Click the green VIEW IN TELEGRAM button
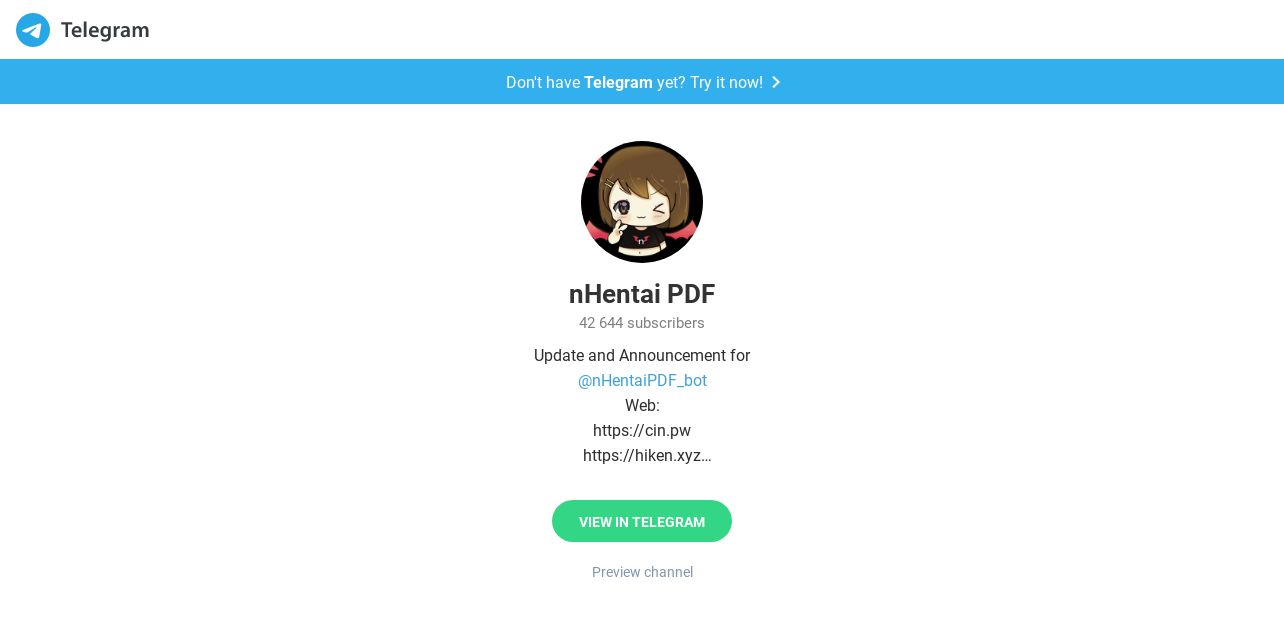Image resolution: width=1284 pixels, height=642 pixels. tap(642, 521)
